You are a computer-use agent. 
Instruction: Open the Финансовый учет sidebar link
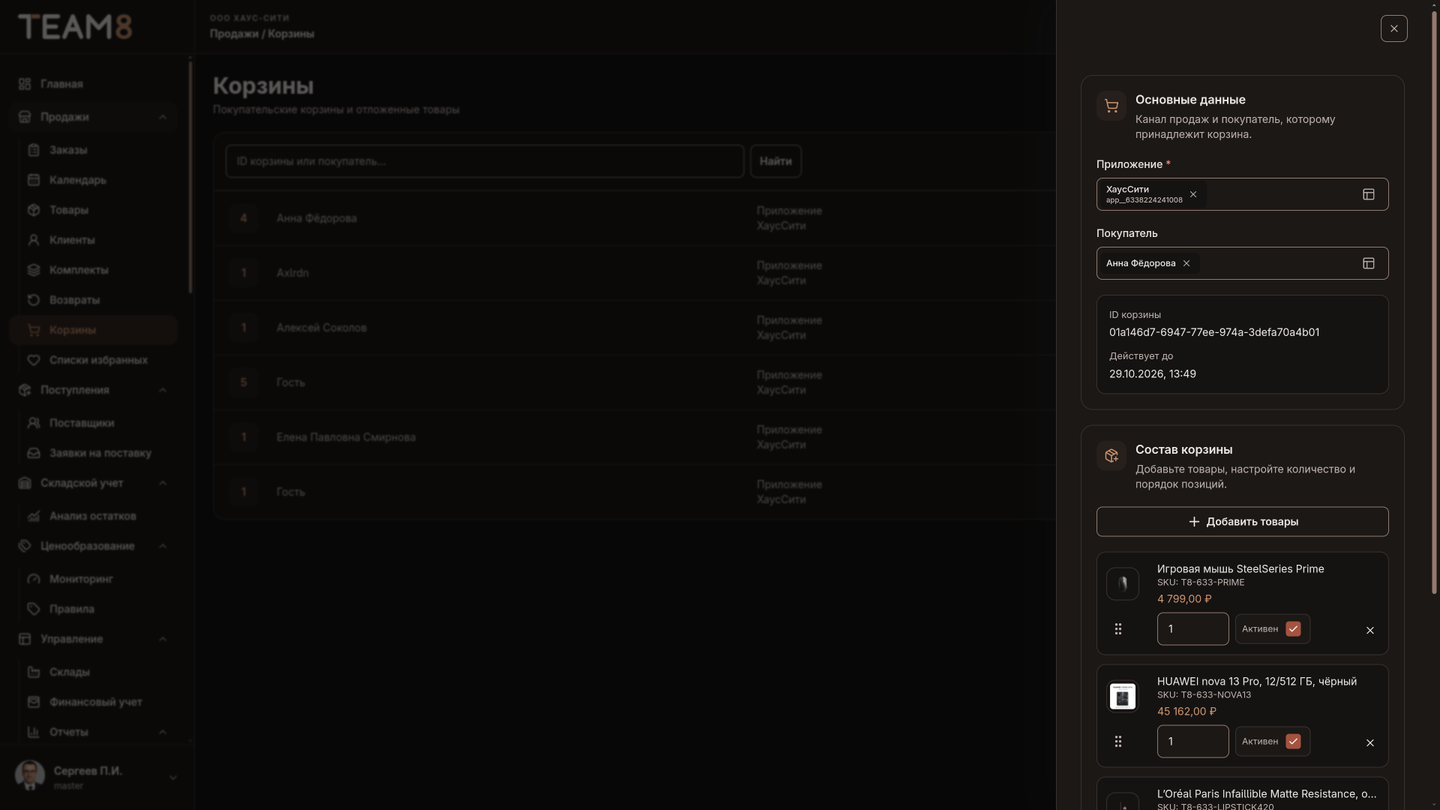coord(94,702)
